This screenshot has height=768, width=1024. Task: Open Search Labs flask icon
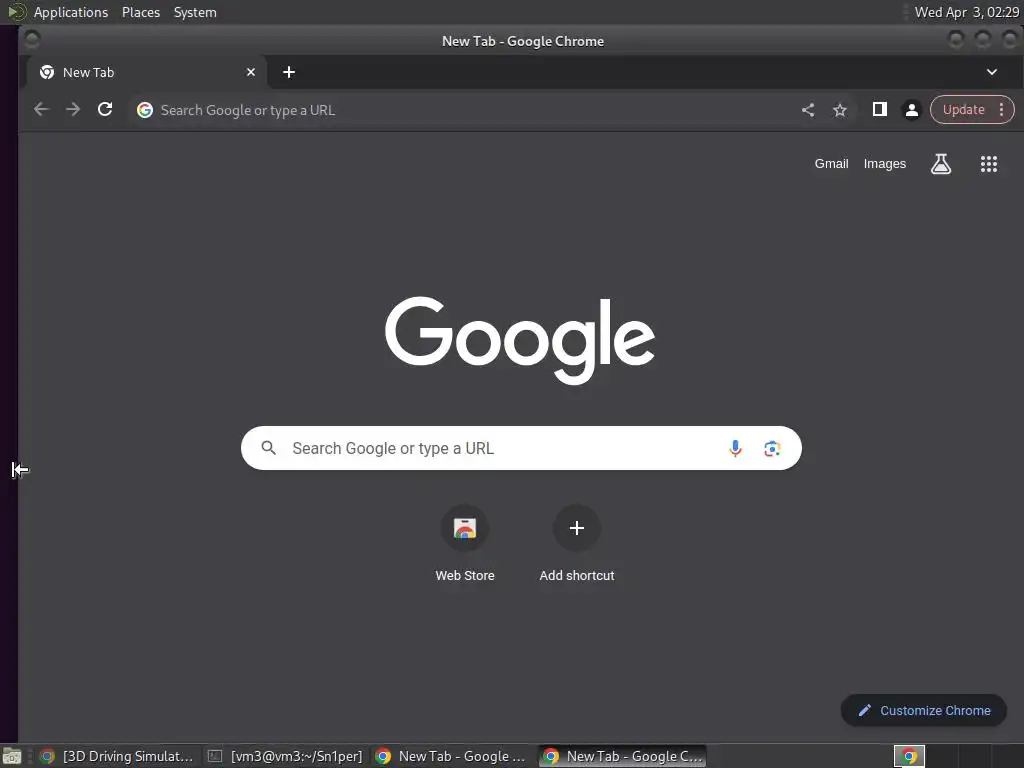click(940, 164)
